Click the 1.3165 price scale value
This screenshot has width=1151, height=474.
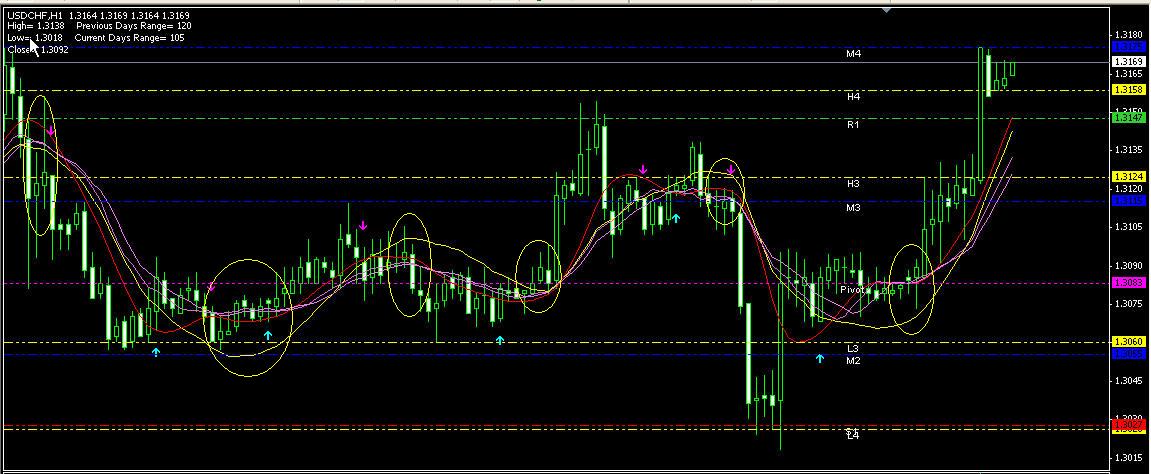1128,73
